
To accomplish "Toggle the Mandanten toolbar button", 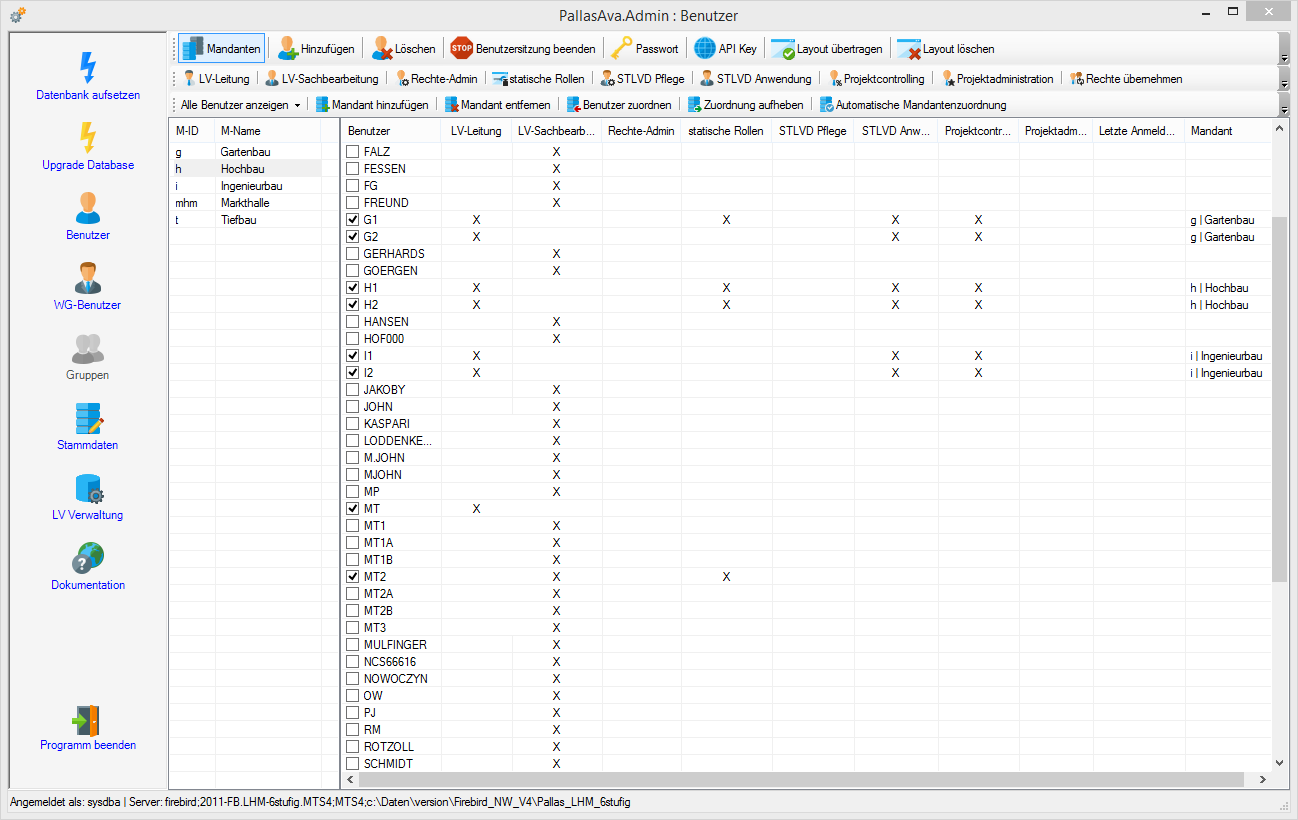I will pos(221,49).
